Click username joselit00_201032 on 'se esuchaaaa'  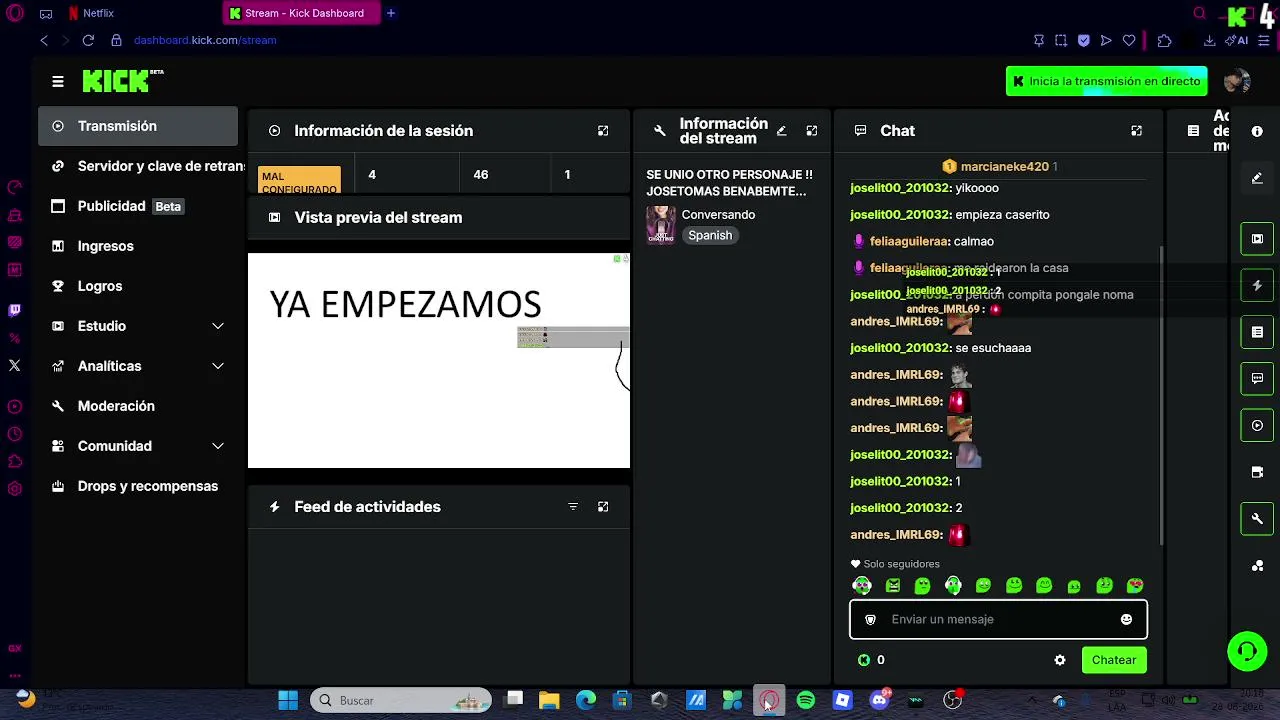(900, 348)
